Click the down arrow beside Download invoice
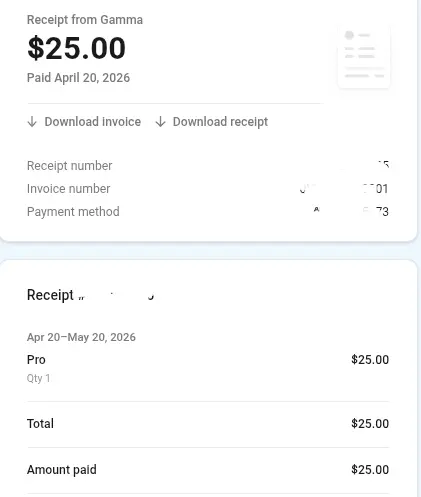 pyautogui.click(x=32, y=122)
